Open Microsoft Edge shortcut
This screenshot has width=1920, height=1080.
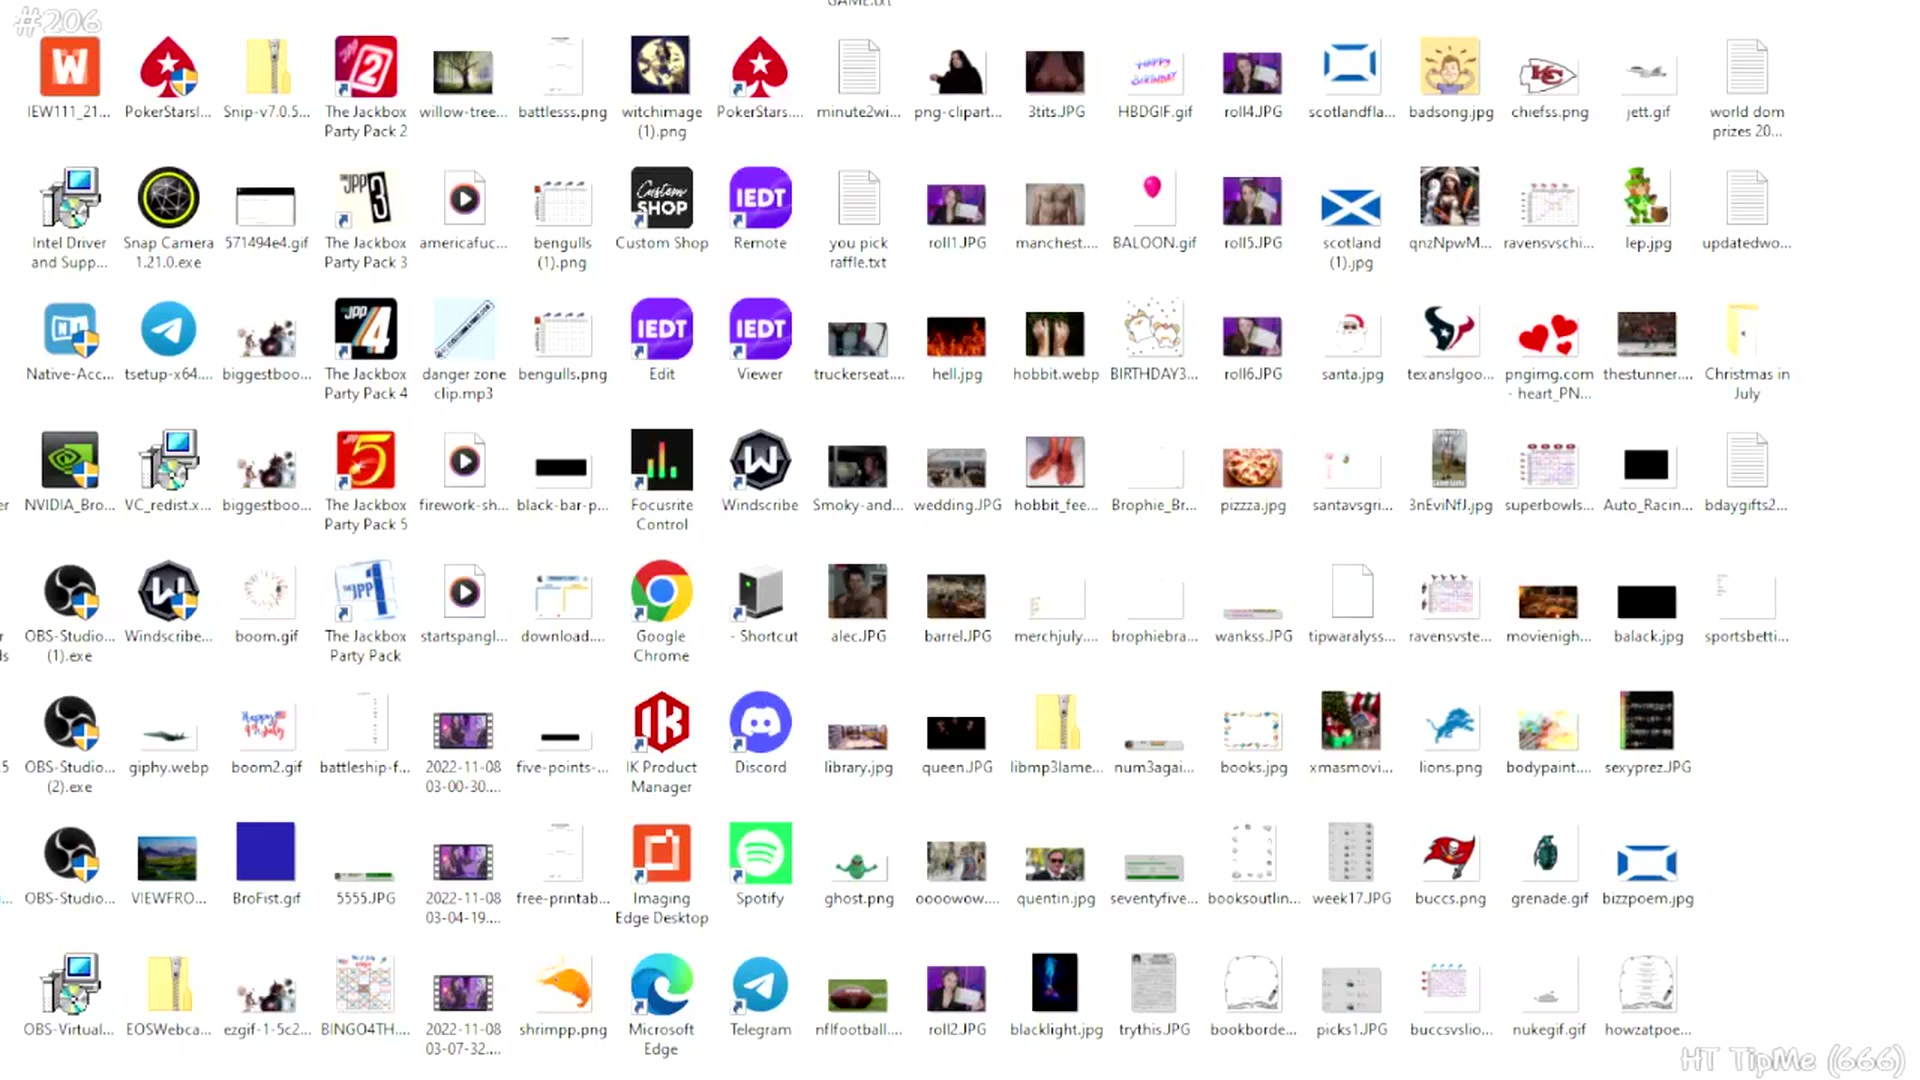[661, 984]
